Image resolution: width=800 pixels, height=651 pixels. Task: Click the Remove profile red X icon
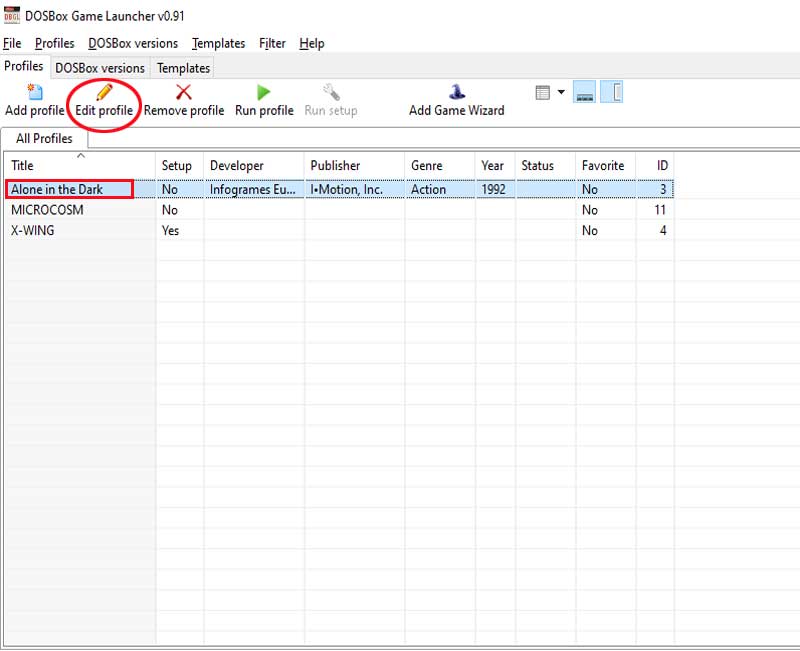click(x=184, y=92)
